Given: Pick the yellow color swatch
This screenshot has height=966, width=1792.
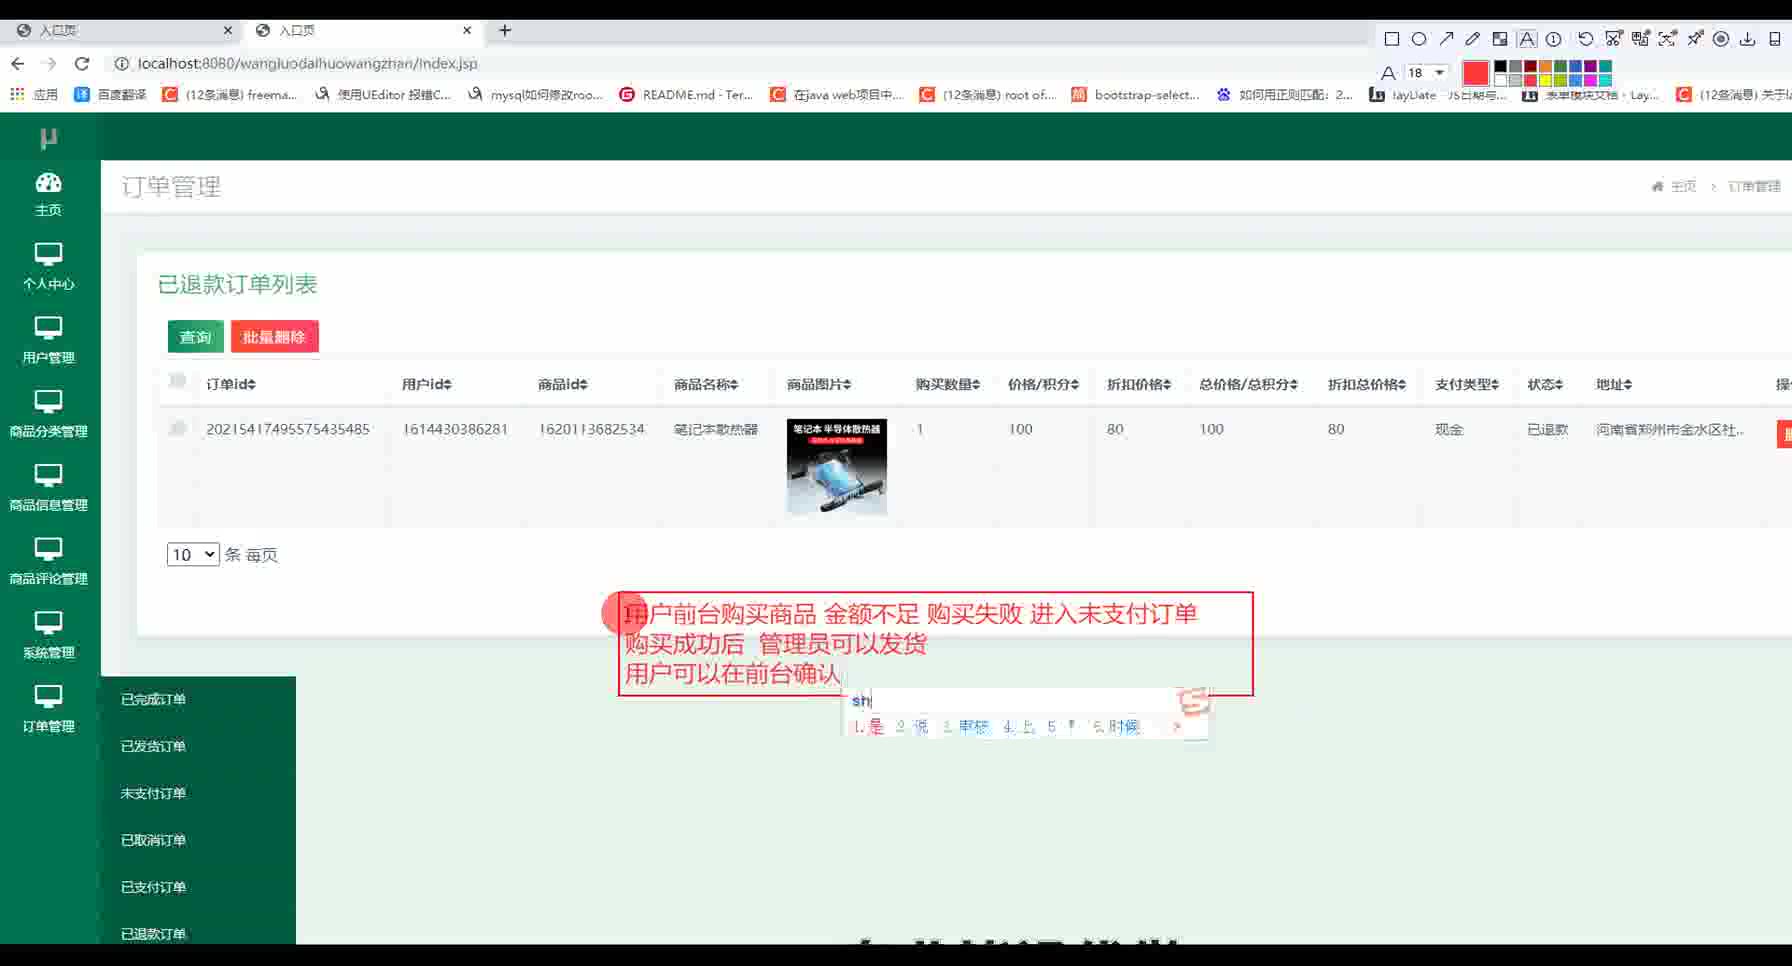Looking at the screenshot, I should coord(1545,80).
